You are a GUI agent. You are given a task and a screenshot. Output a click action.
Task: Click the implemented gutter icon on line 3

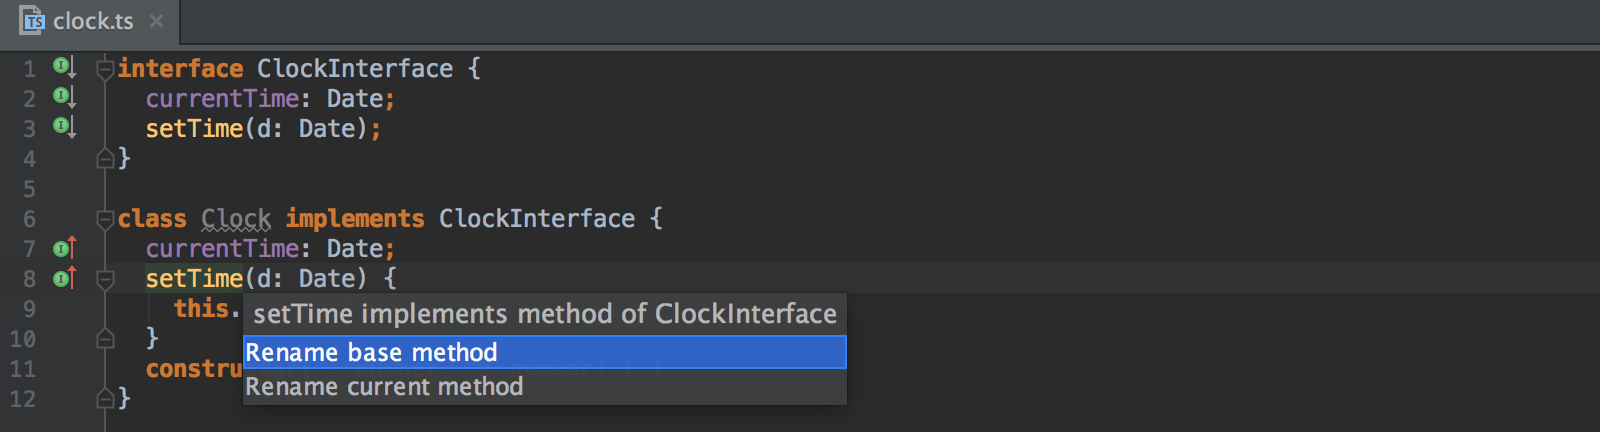click(x=64, y=127)
